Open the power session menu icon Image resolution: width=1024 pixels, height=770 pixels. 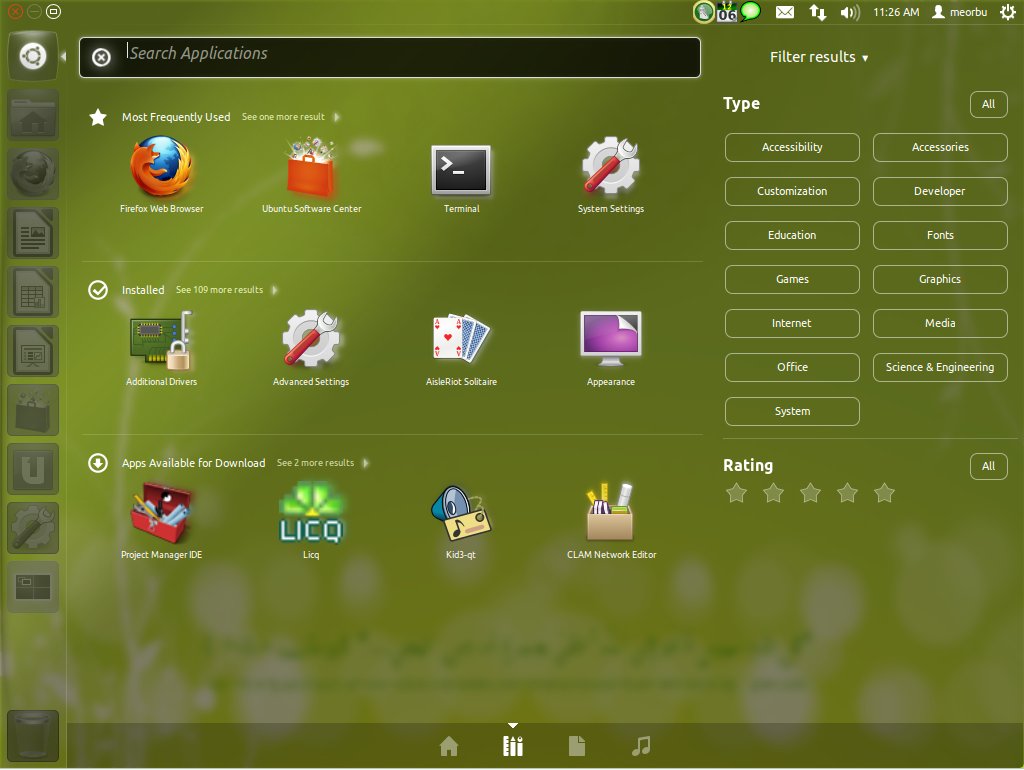1008,12
